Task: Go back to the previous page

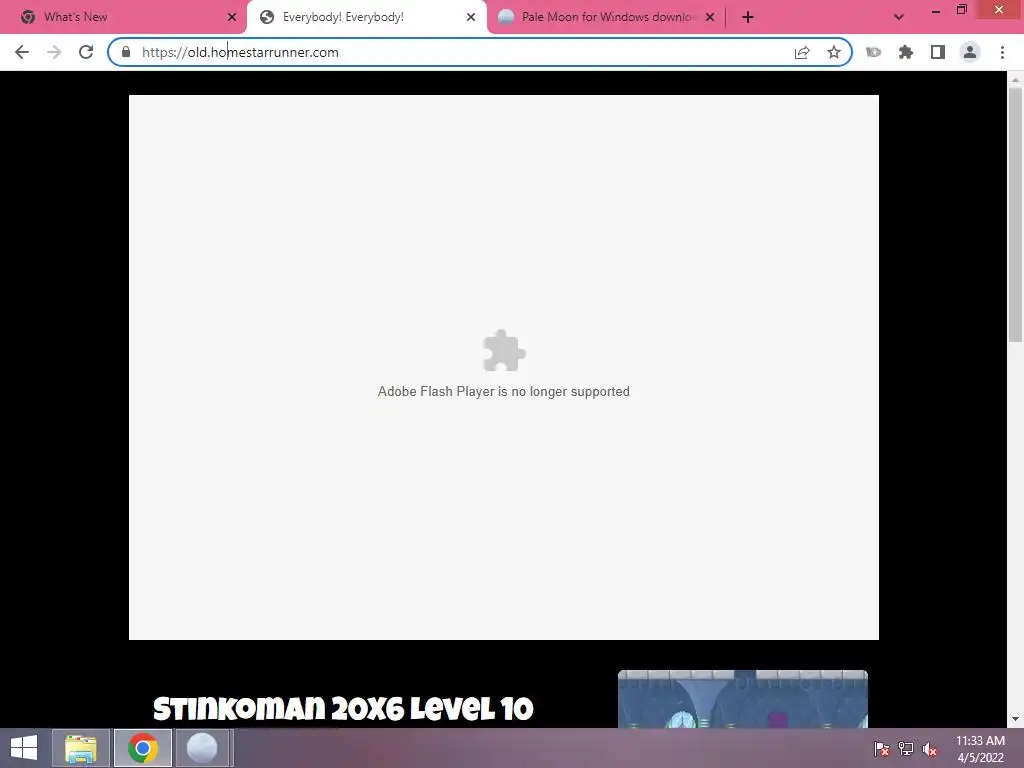Action: pyautogui.click(x=22, y=52)
